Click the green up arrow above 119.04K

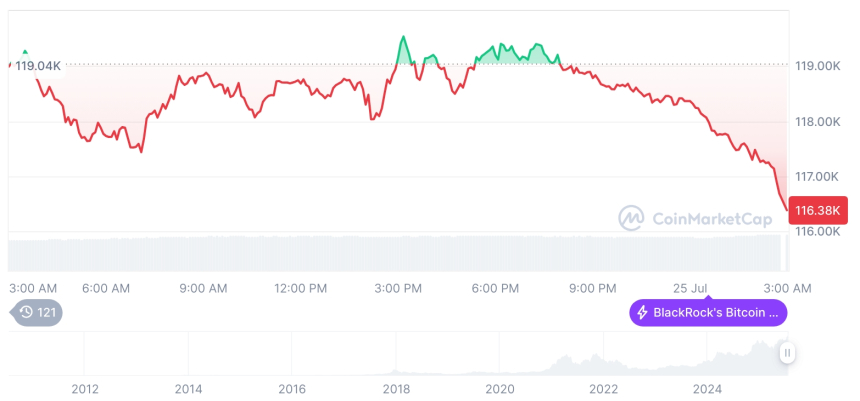coord(25,52)
